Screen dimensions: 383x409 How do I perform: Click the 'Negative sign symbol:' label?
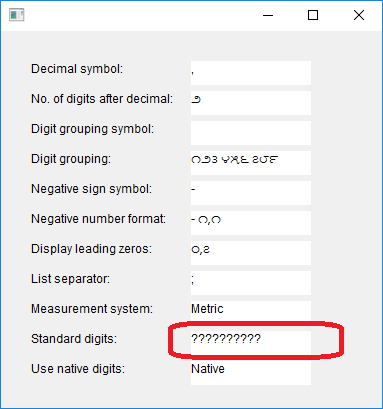point(92,189)
